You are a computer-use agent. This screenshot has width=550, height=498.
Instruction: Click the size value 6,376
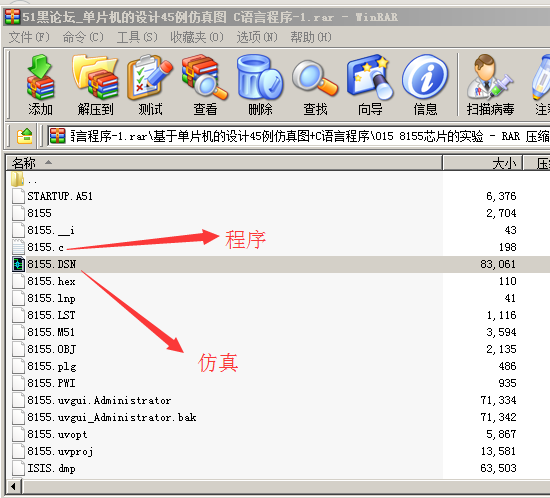[x=501, y=196]
